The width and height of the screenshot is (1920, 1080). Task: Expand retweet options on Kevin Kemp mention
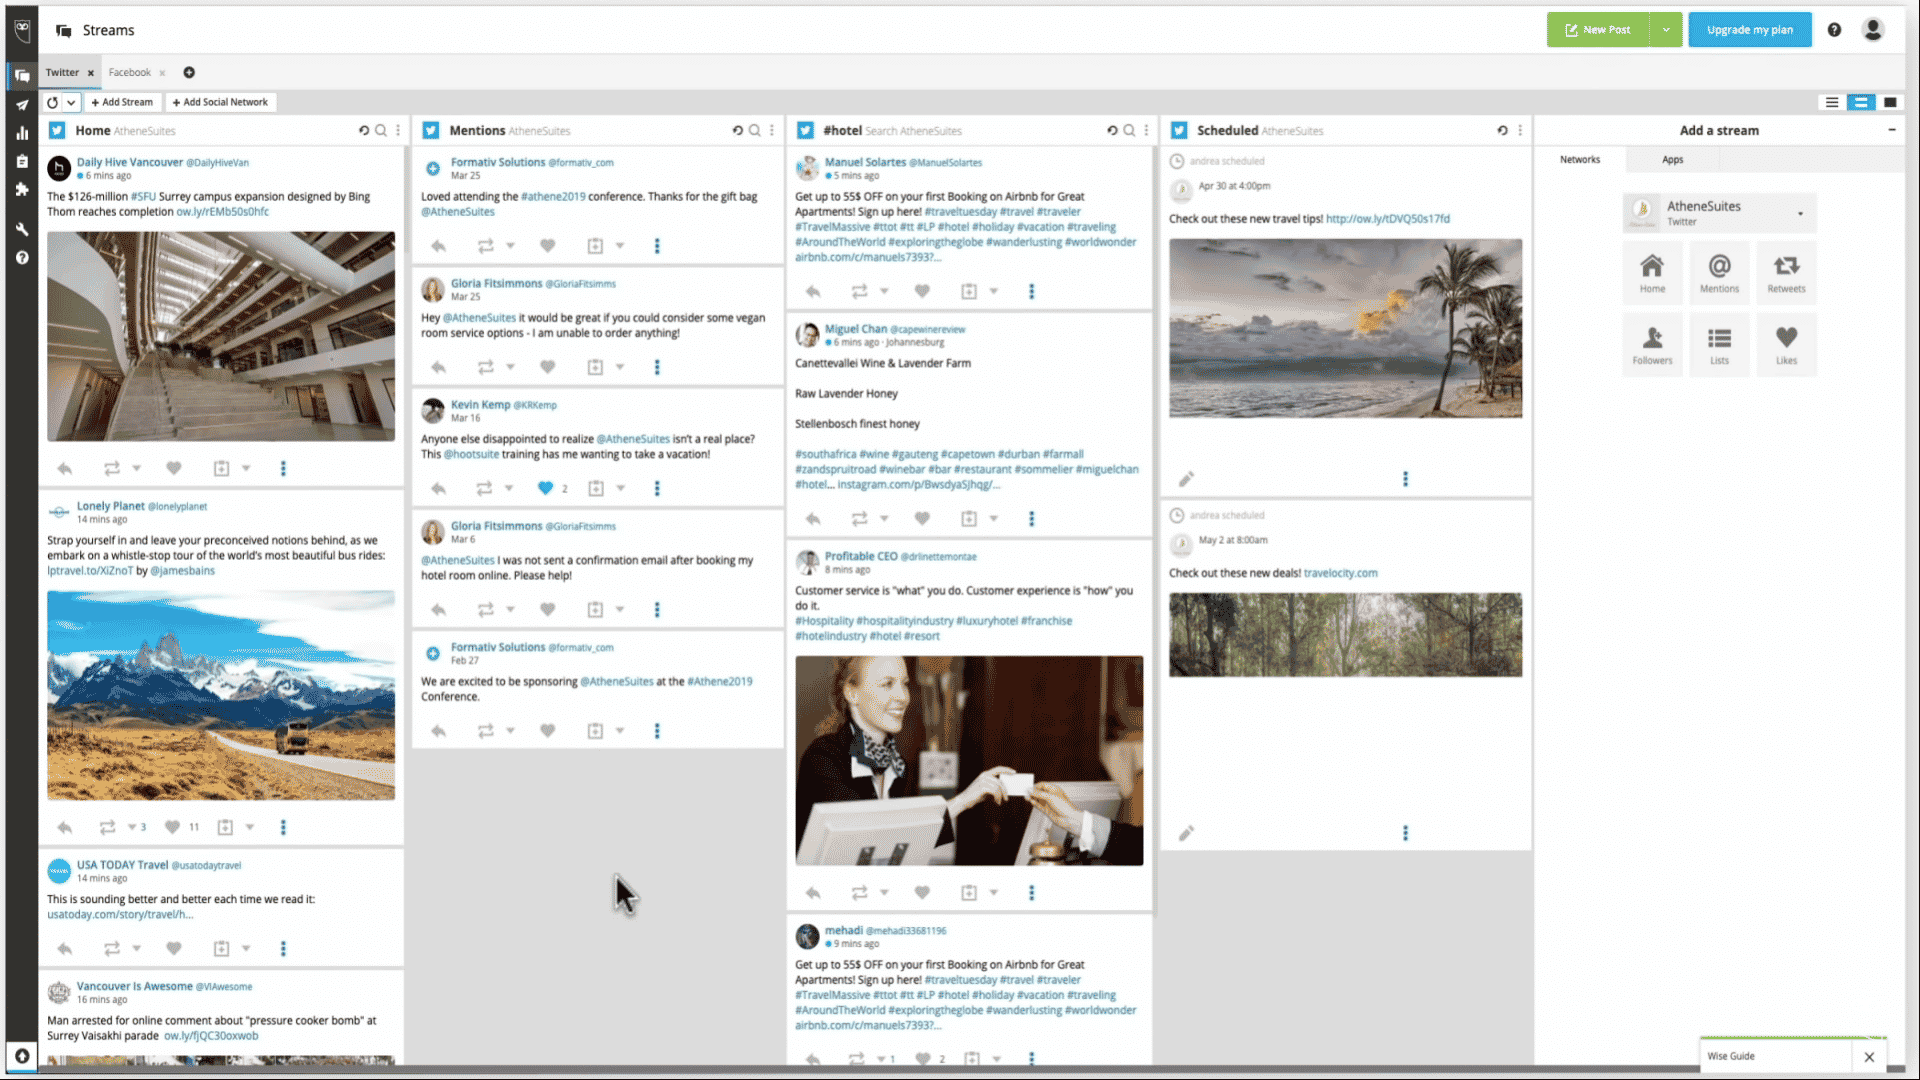(x=509, y=488)
